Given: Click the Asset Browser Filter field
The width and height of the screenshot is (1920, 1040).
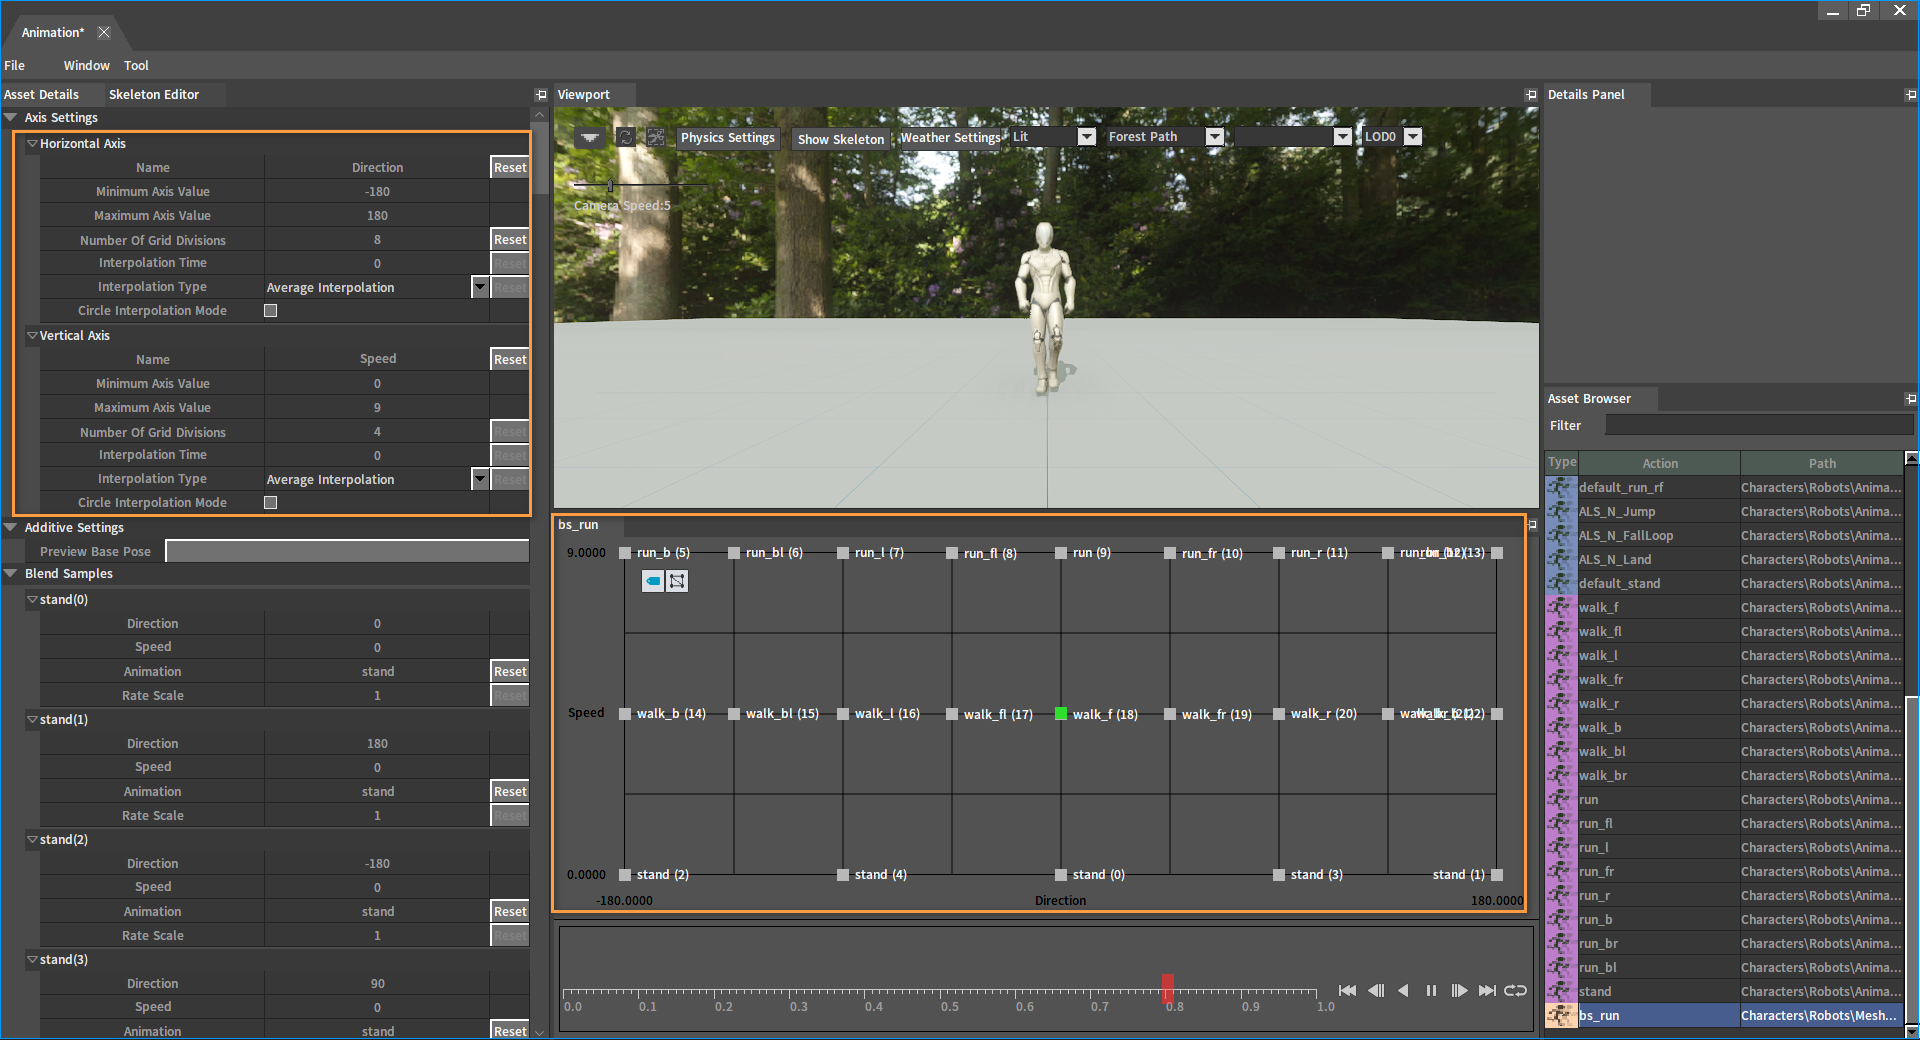Looking at the screenshot, I should [1759, 425].
